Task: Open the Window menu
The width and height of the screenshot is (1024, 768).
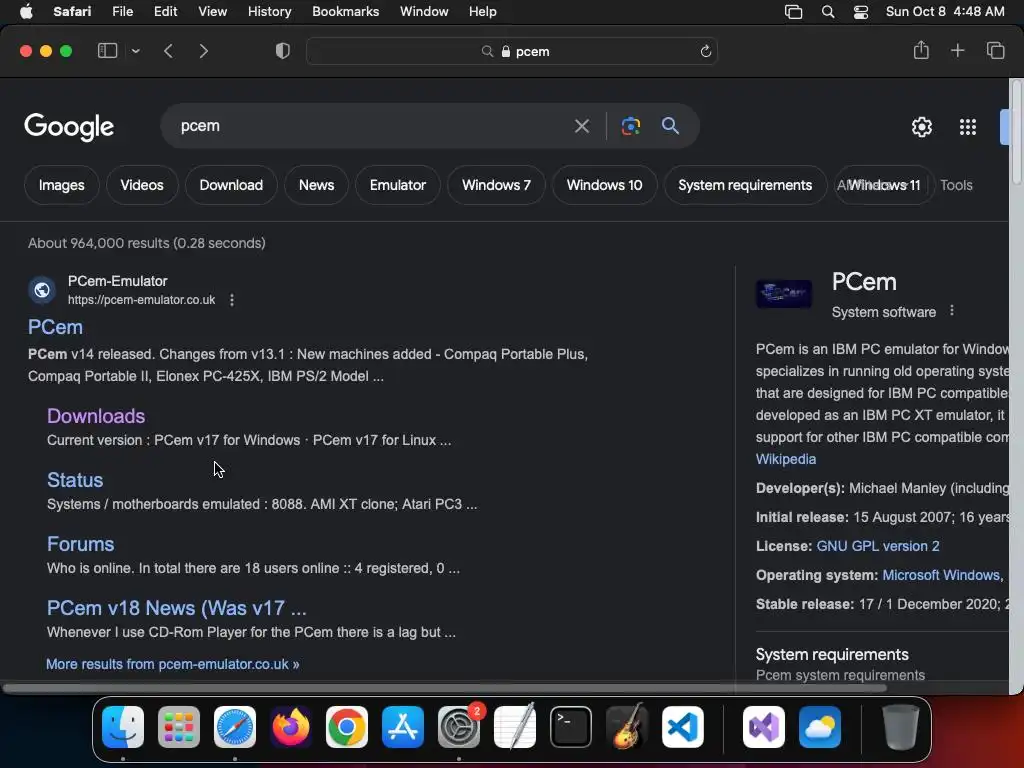Action: pos(424,12)
